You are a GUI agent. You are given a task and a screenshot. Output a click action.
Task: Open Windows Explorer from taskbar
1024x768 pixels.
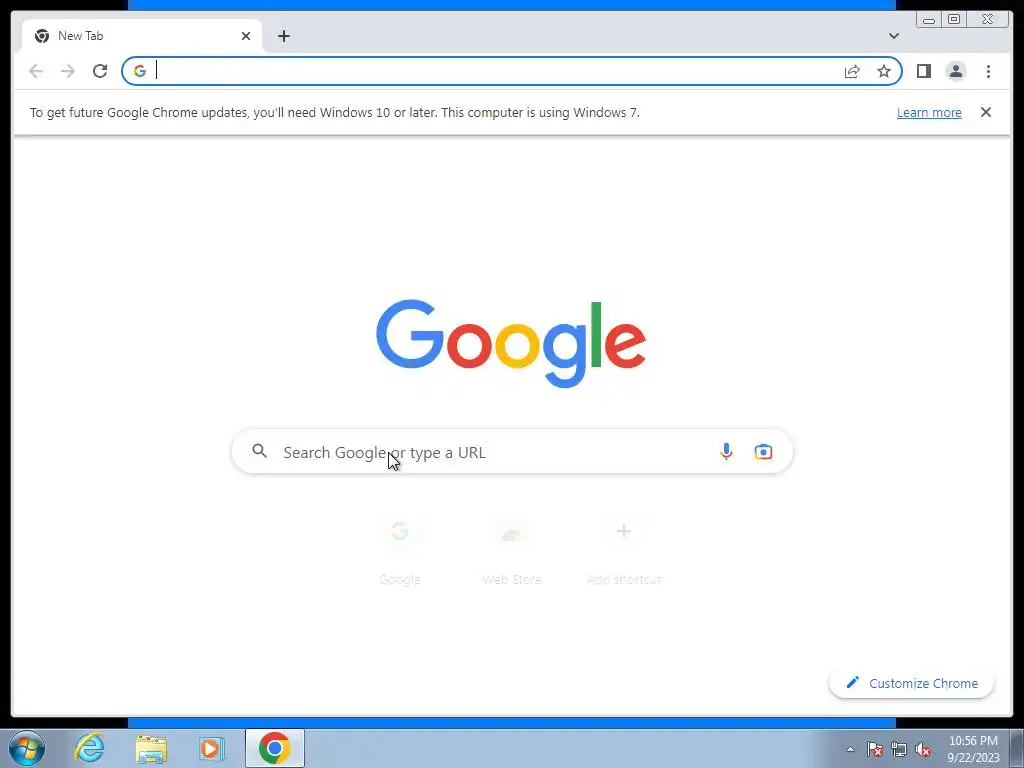pos(151,748)
